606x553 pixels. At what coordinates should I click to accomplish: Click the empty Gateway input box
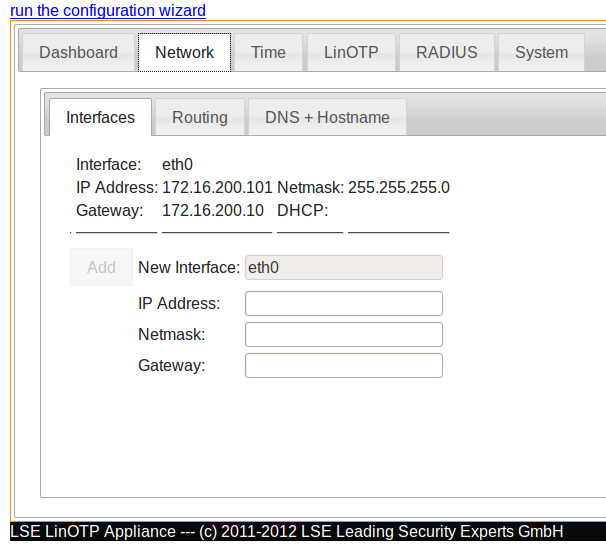point(343,366)
